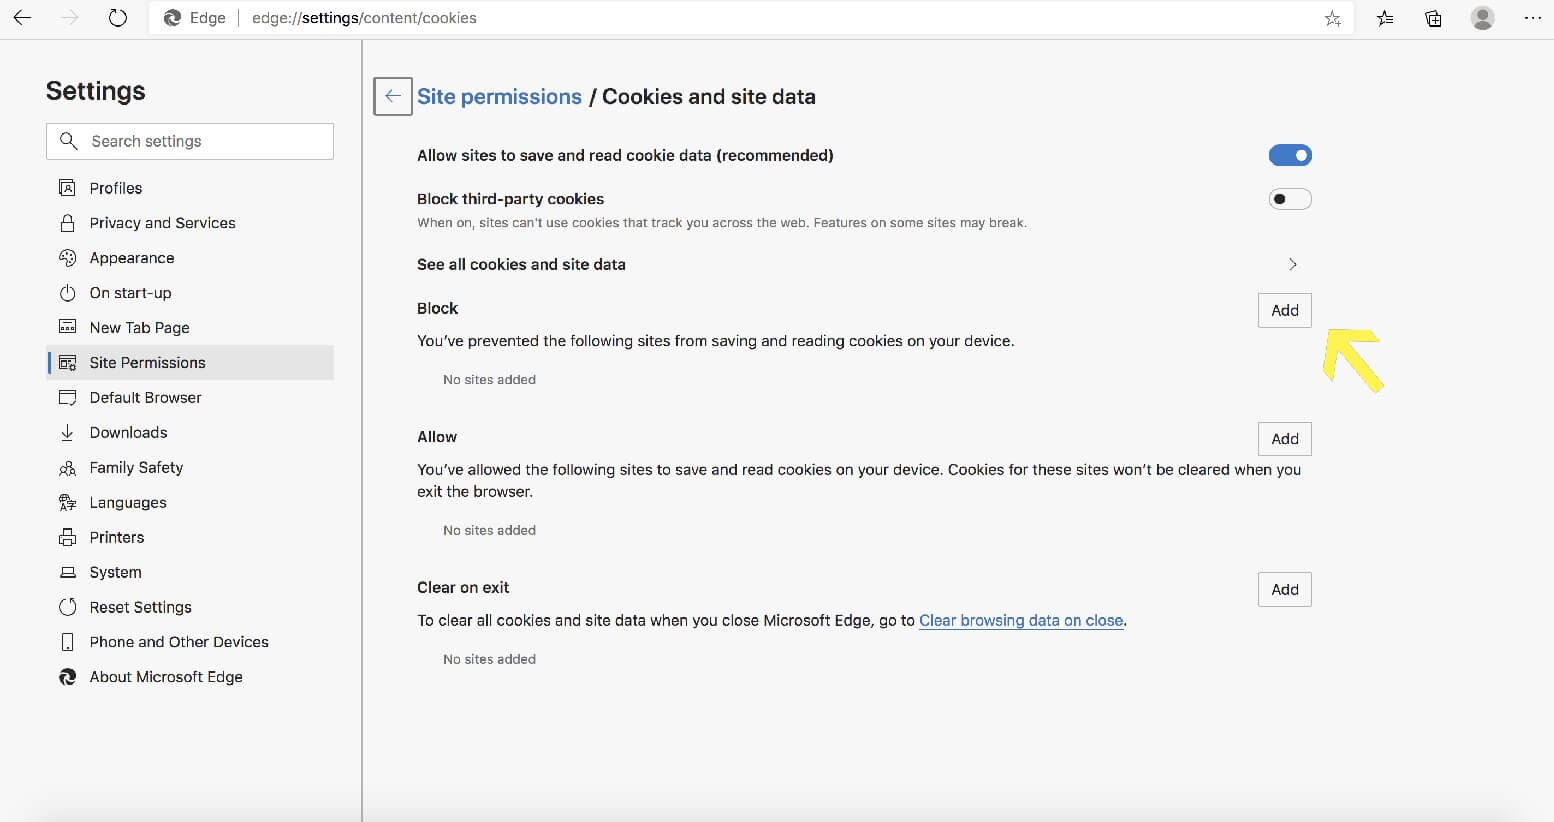Click the Search settings input field
1554x822 pixels.
pos(190,141)
